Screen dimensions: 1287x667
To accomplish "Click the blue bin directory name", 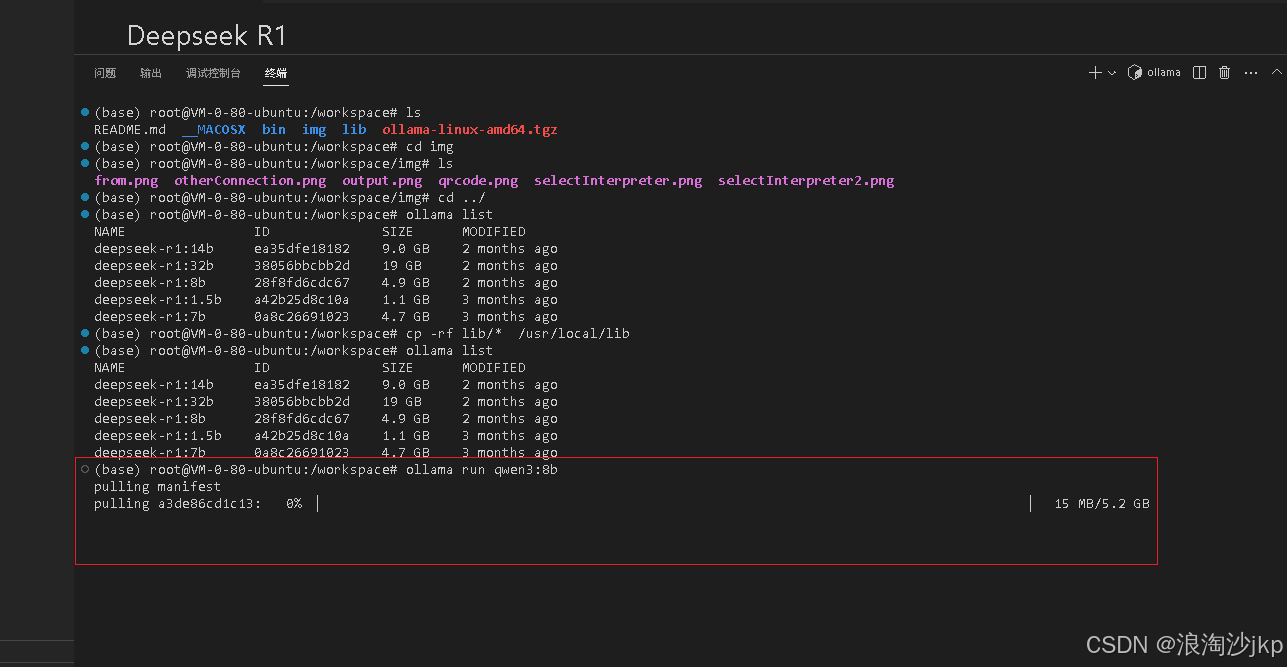I will (274, 129).
